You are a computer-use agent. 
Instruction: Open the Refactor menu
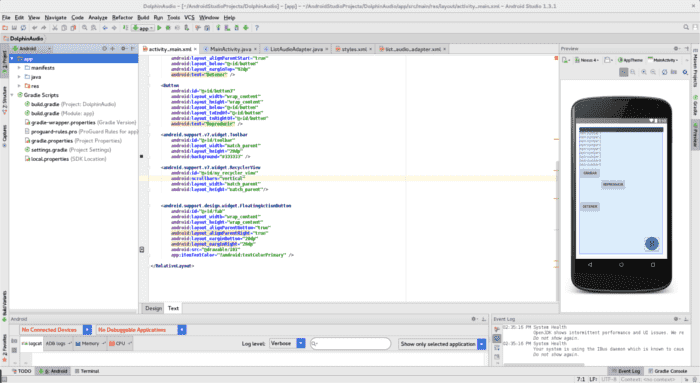coord(122,17)
